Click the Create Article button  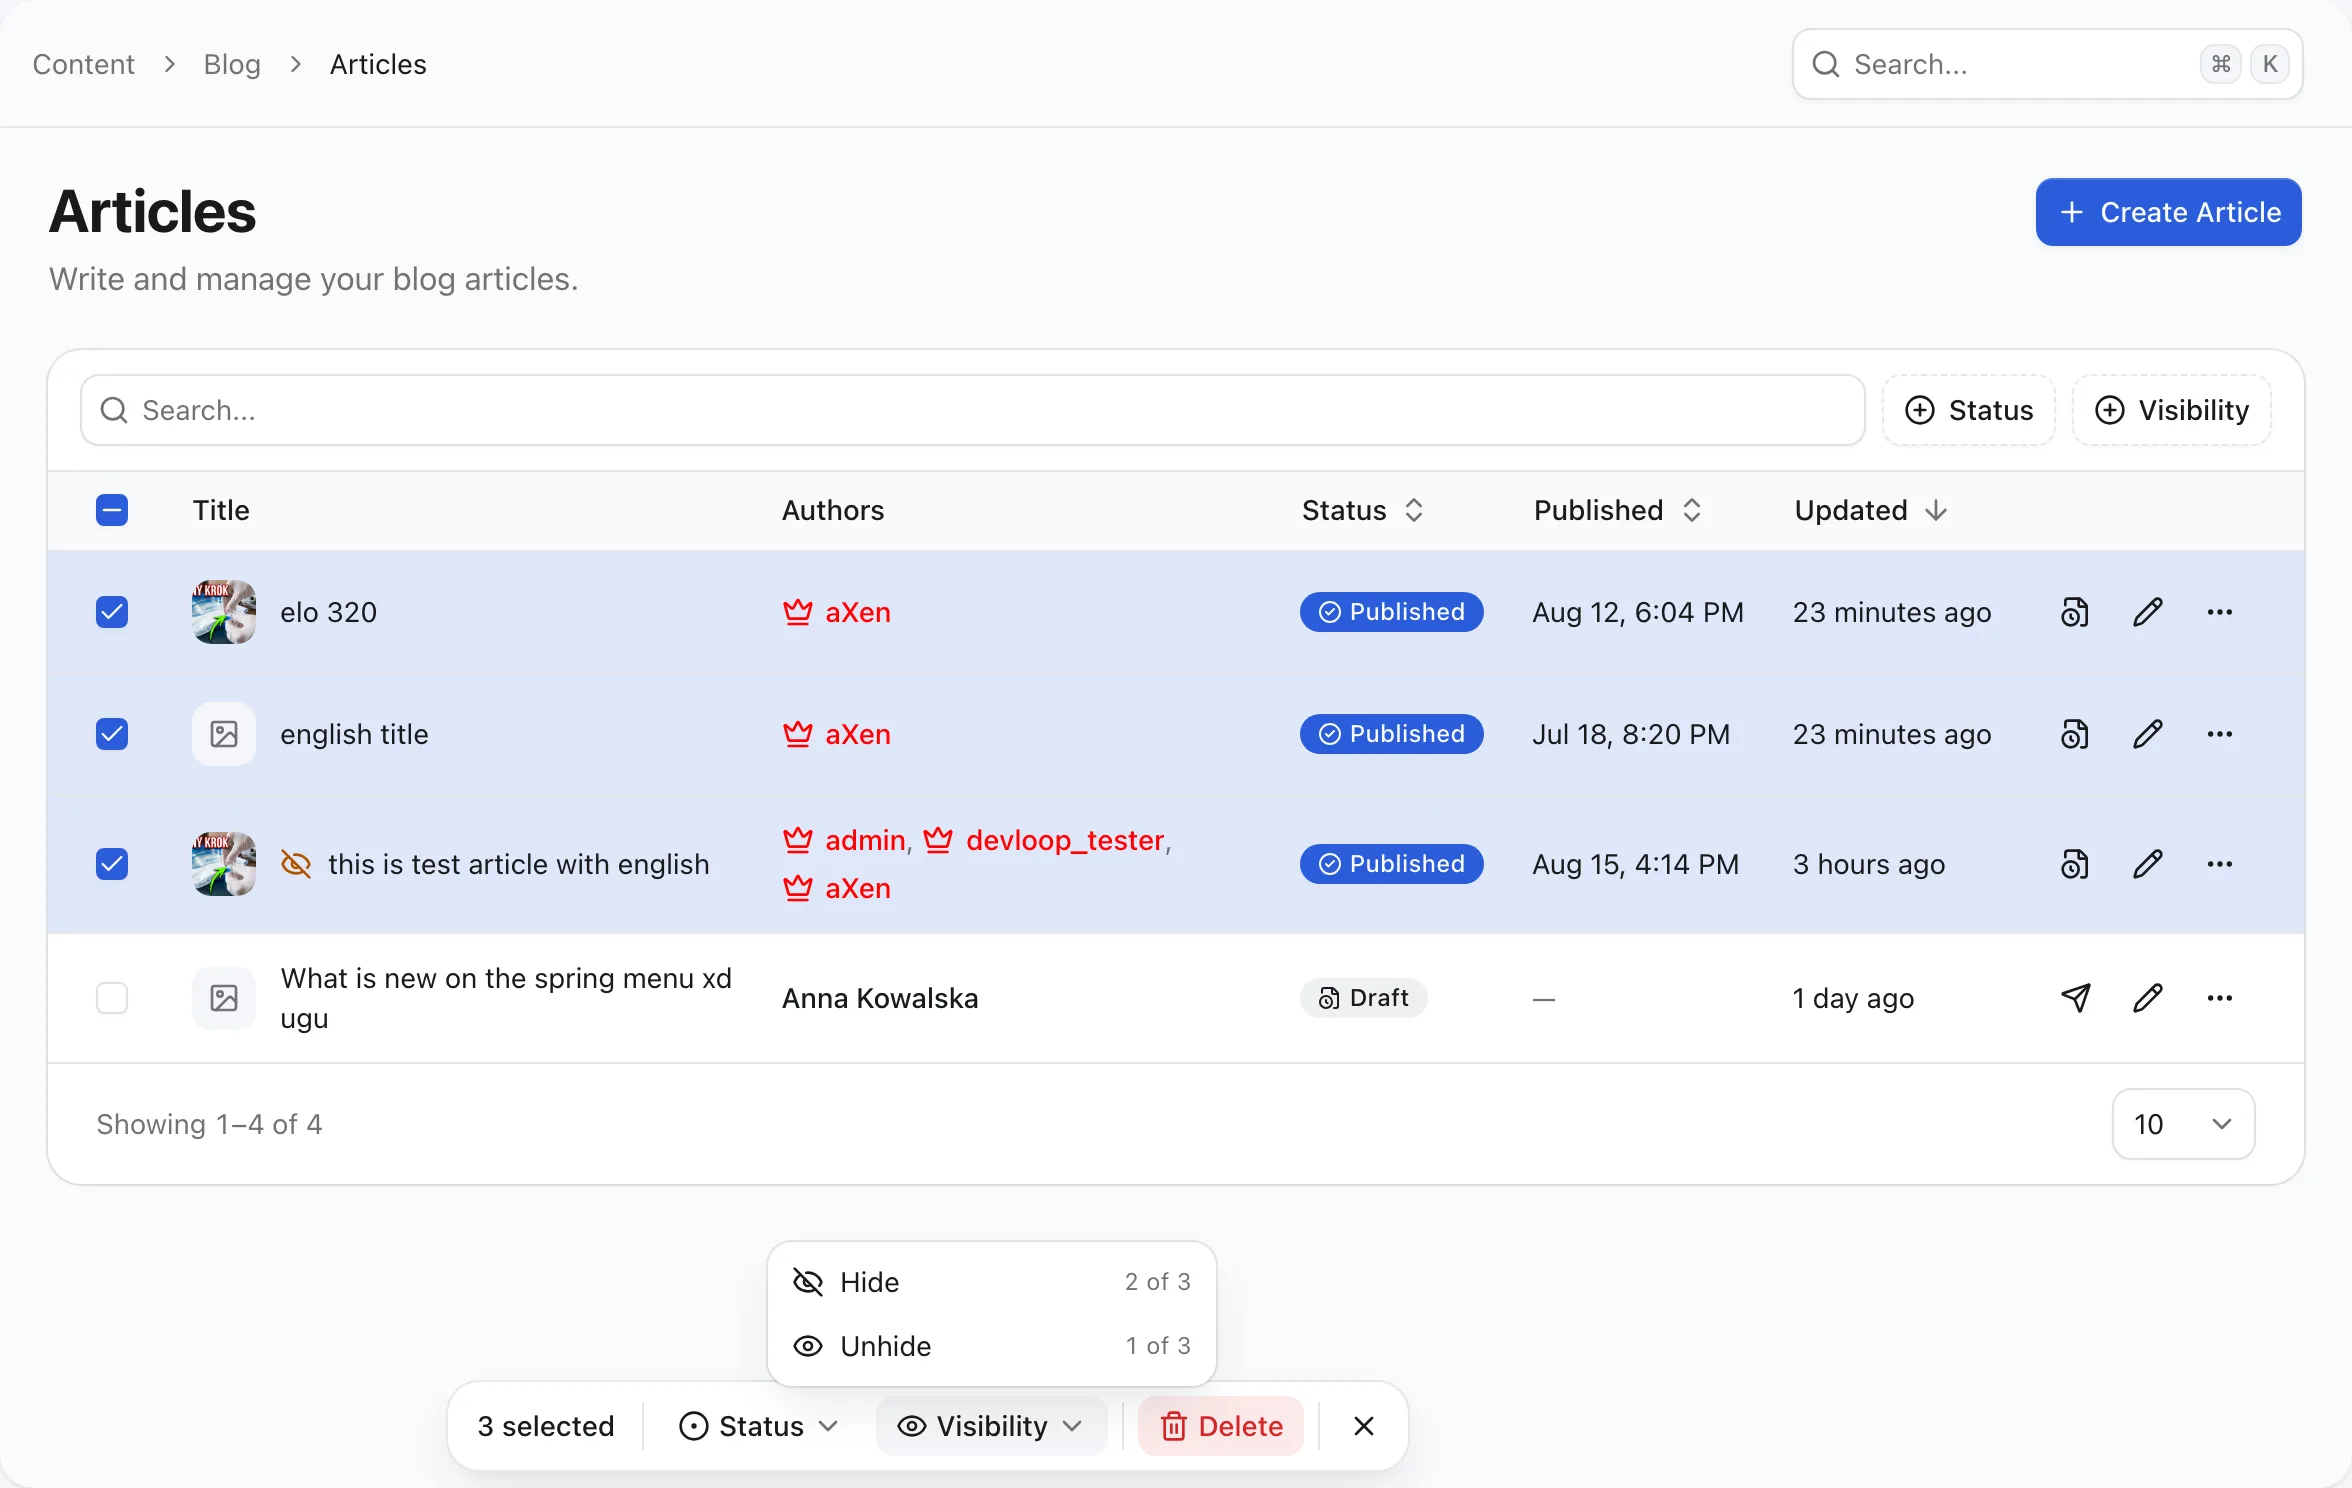click(2168, 212)
